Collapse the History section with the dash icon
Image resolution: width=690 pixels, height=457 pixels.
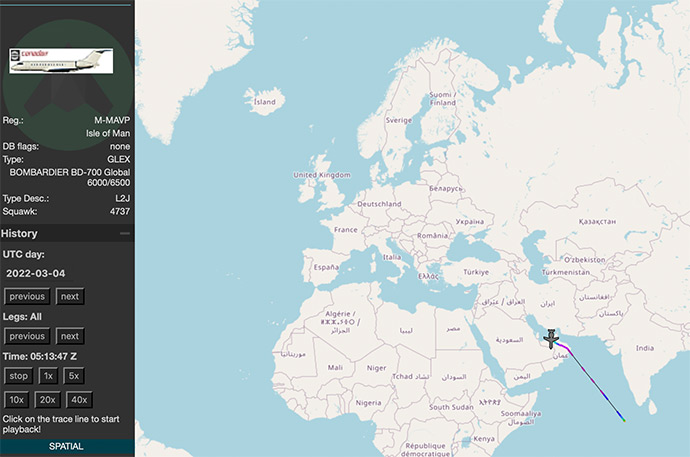coord(125,233)
